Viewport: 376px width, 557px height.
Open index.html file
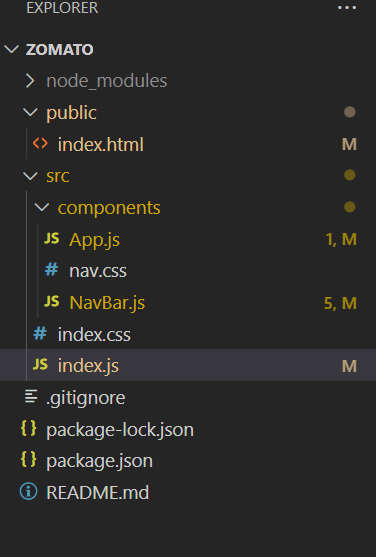click(x=101, y=145)
